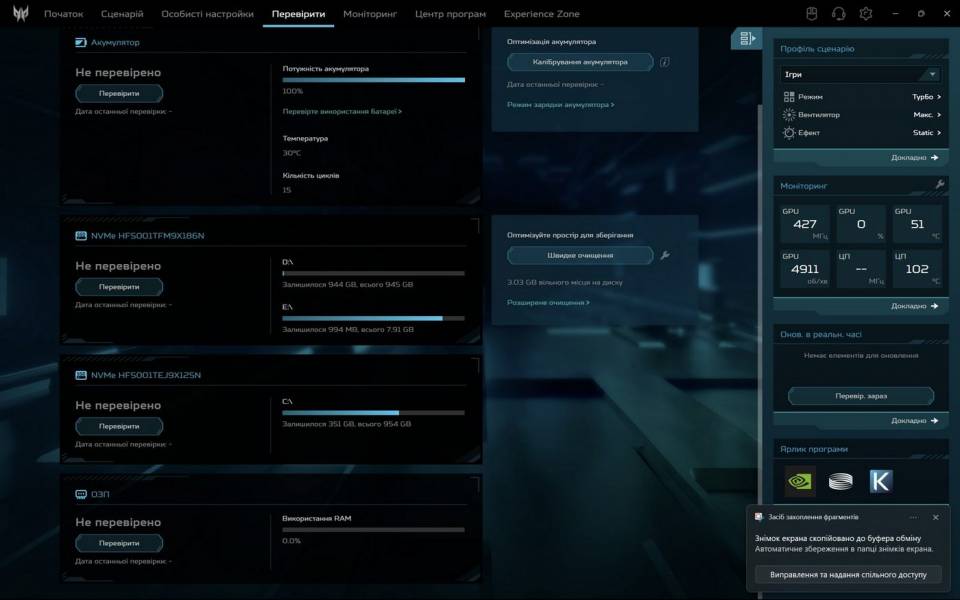Launch the coil-shaped app shortcut
Image resolution: width=960 pixels, height=600 pixels.
point(840,481)
